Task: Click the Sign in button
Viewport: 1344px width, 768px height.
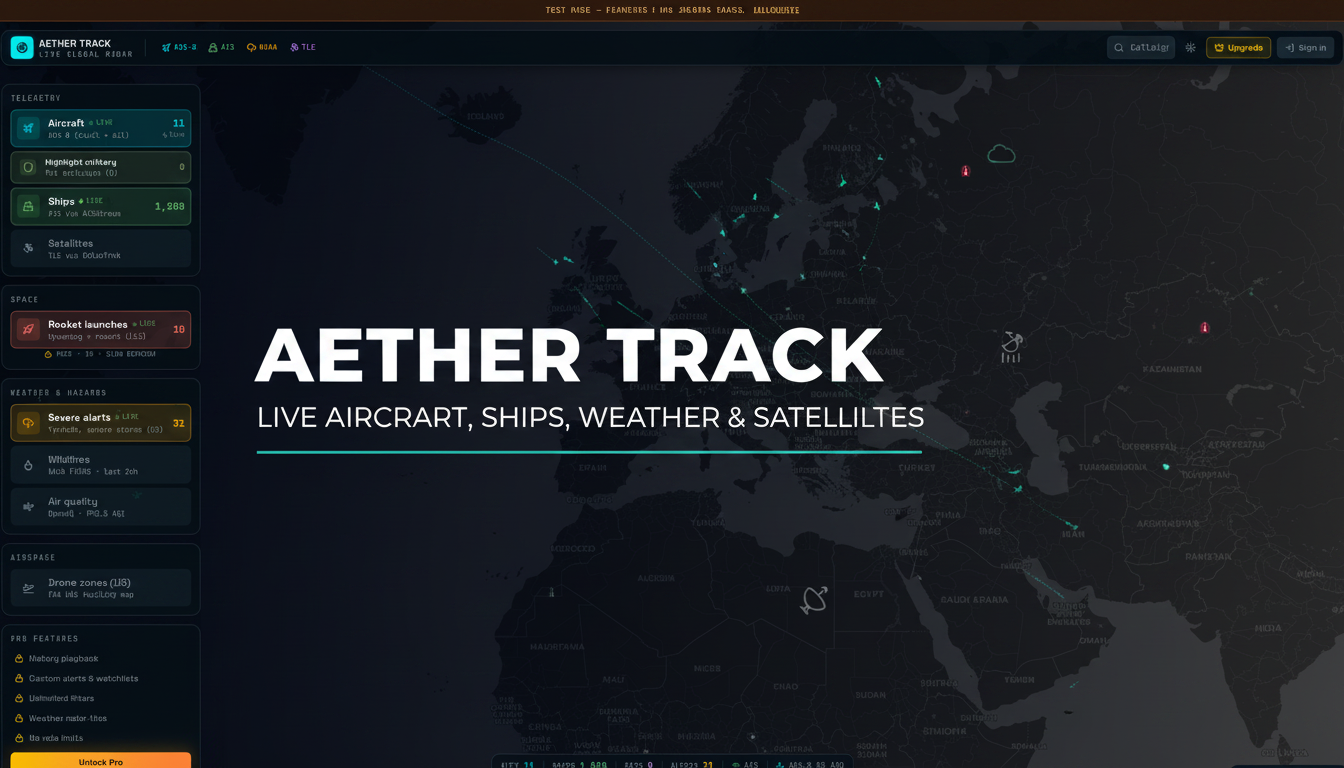Action: 1305,48
